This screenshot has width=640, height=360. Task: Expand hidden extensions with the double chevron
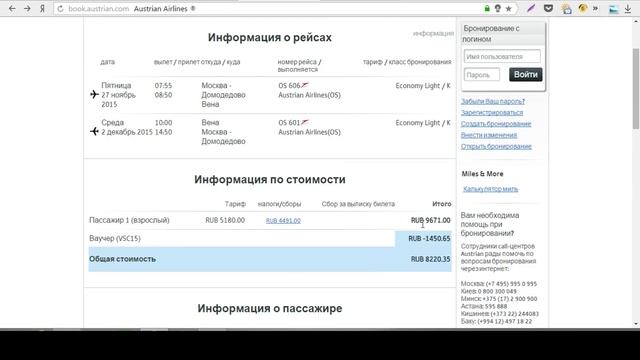pos(595,8)
